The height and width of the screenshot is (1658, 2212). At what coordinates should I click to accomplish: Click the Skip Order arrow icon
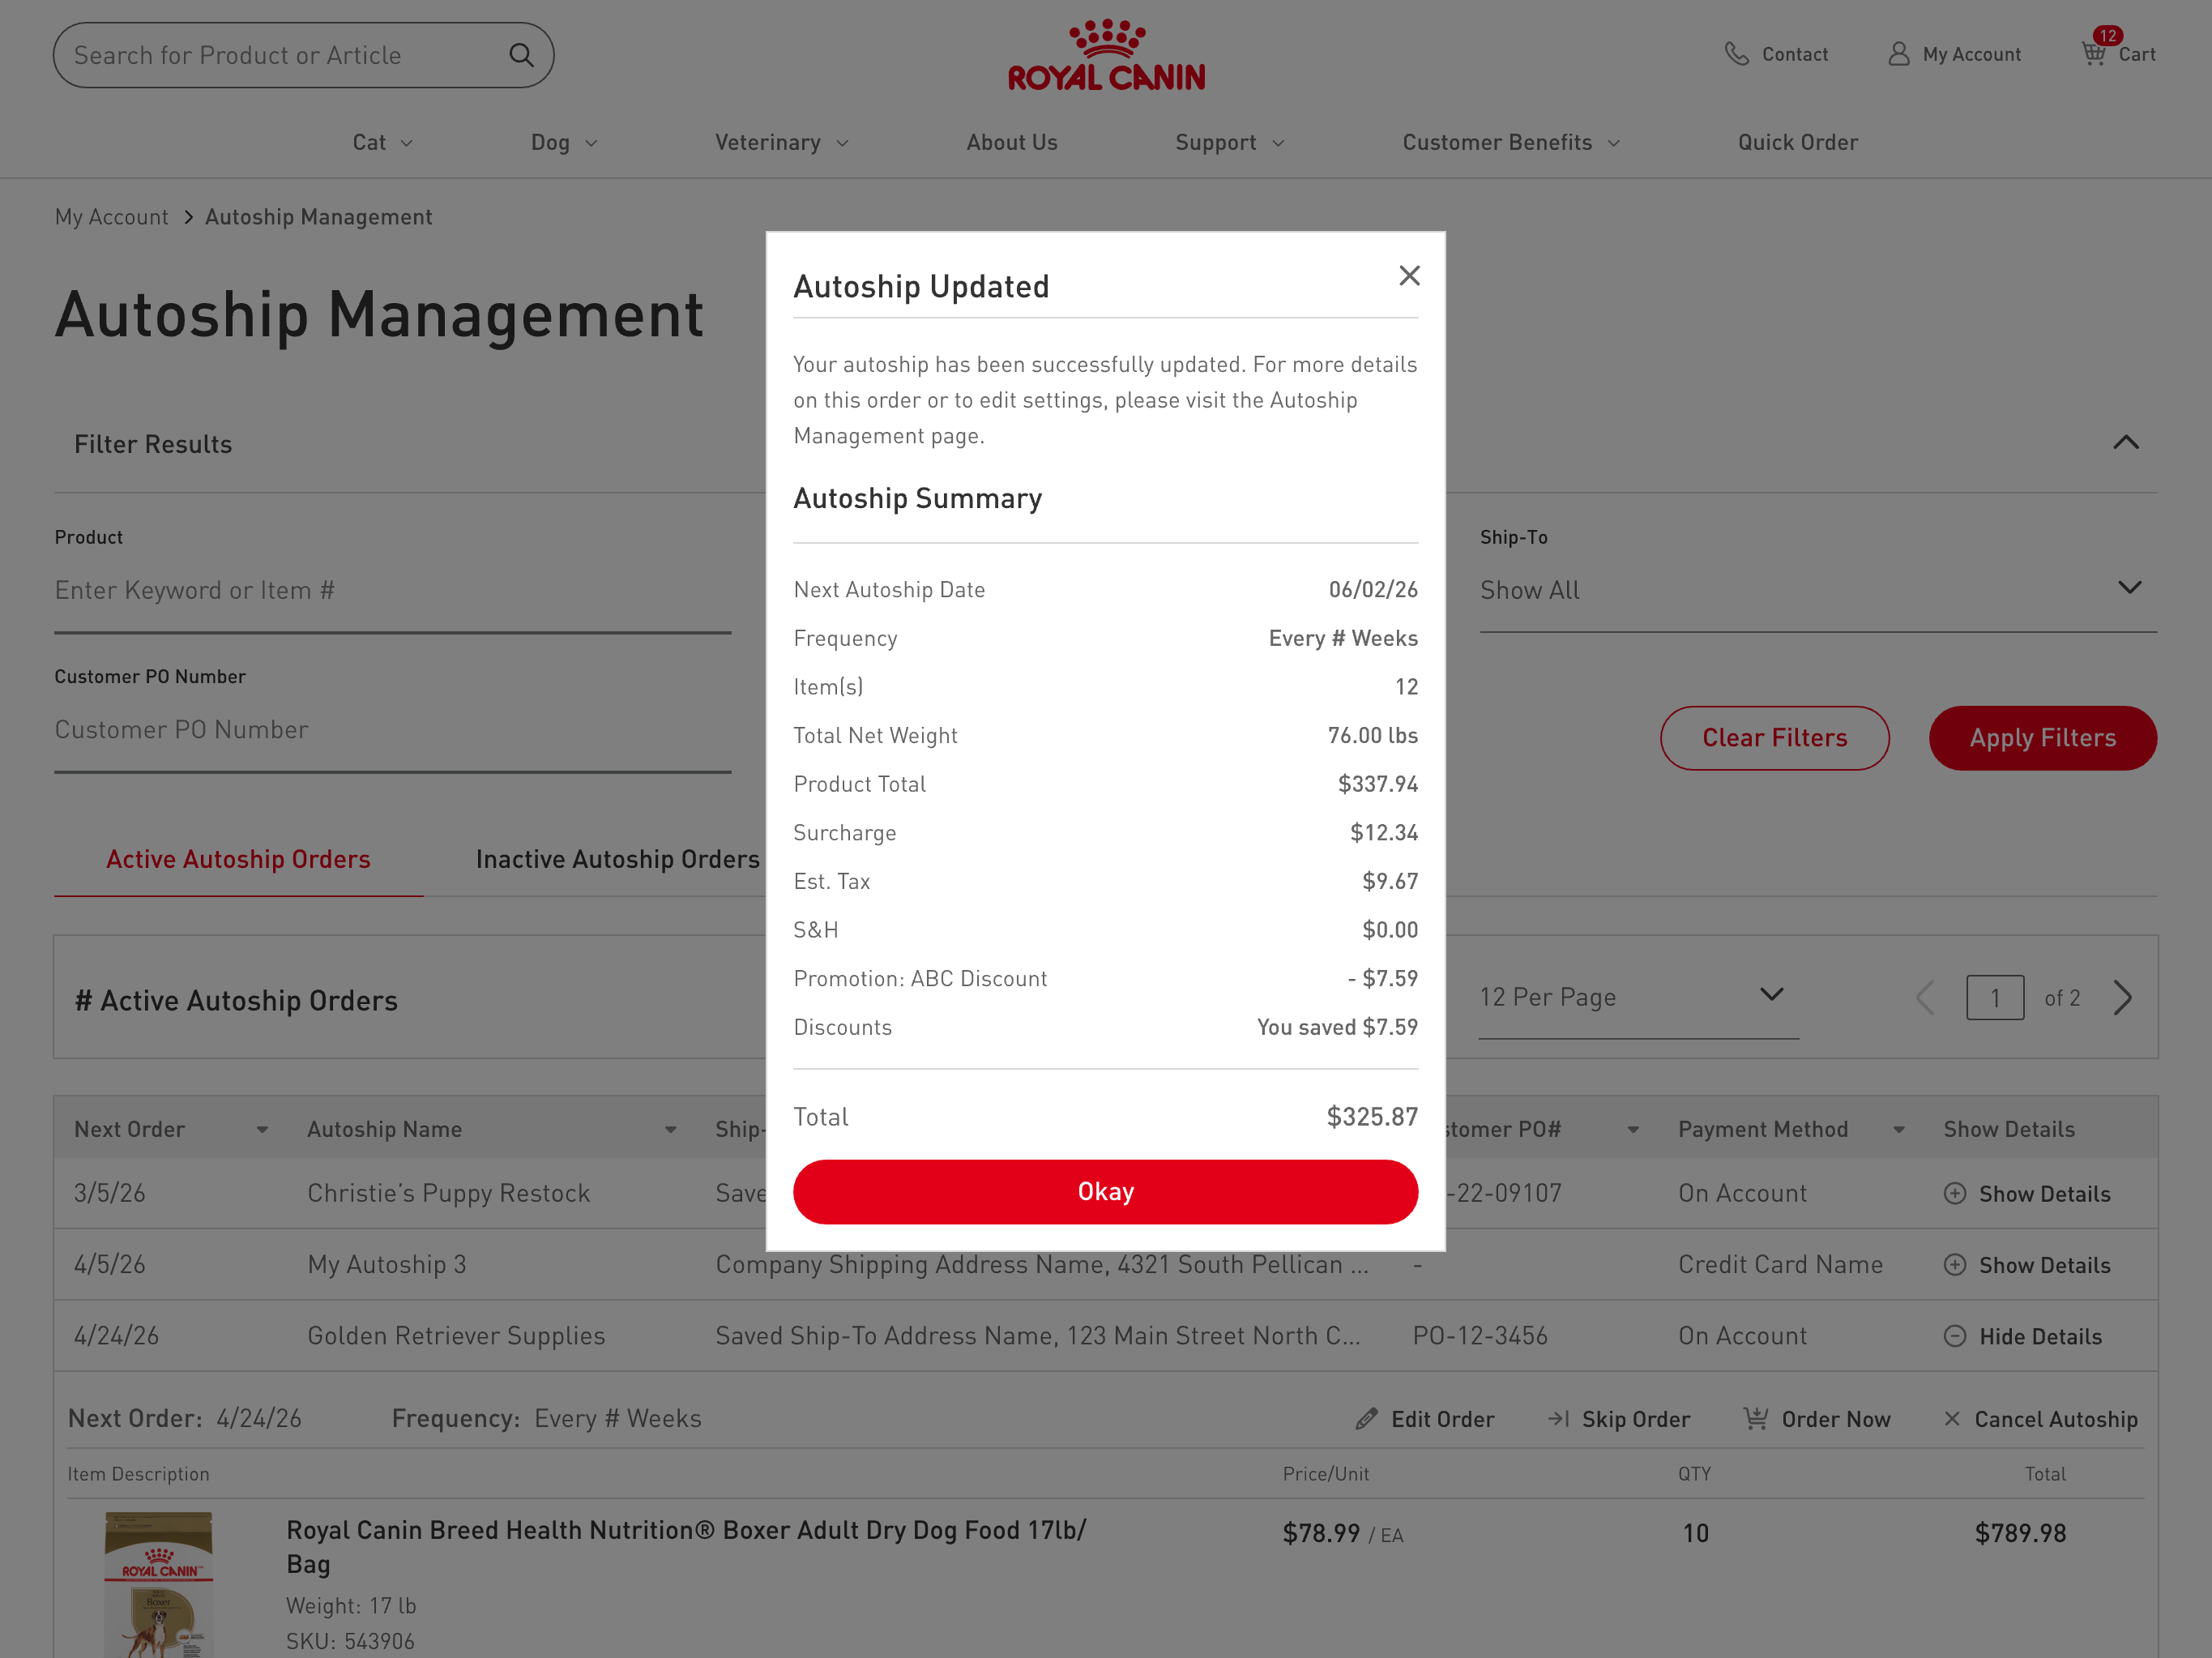[1558, 1419]
